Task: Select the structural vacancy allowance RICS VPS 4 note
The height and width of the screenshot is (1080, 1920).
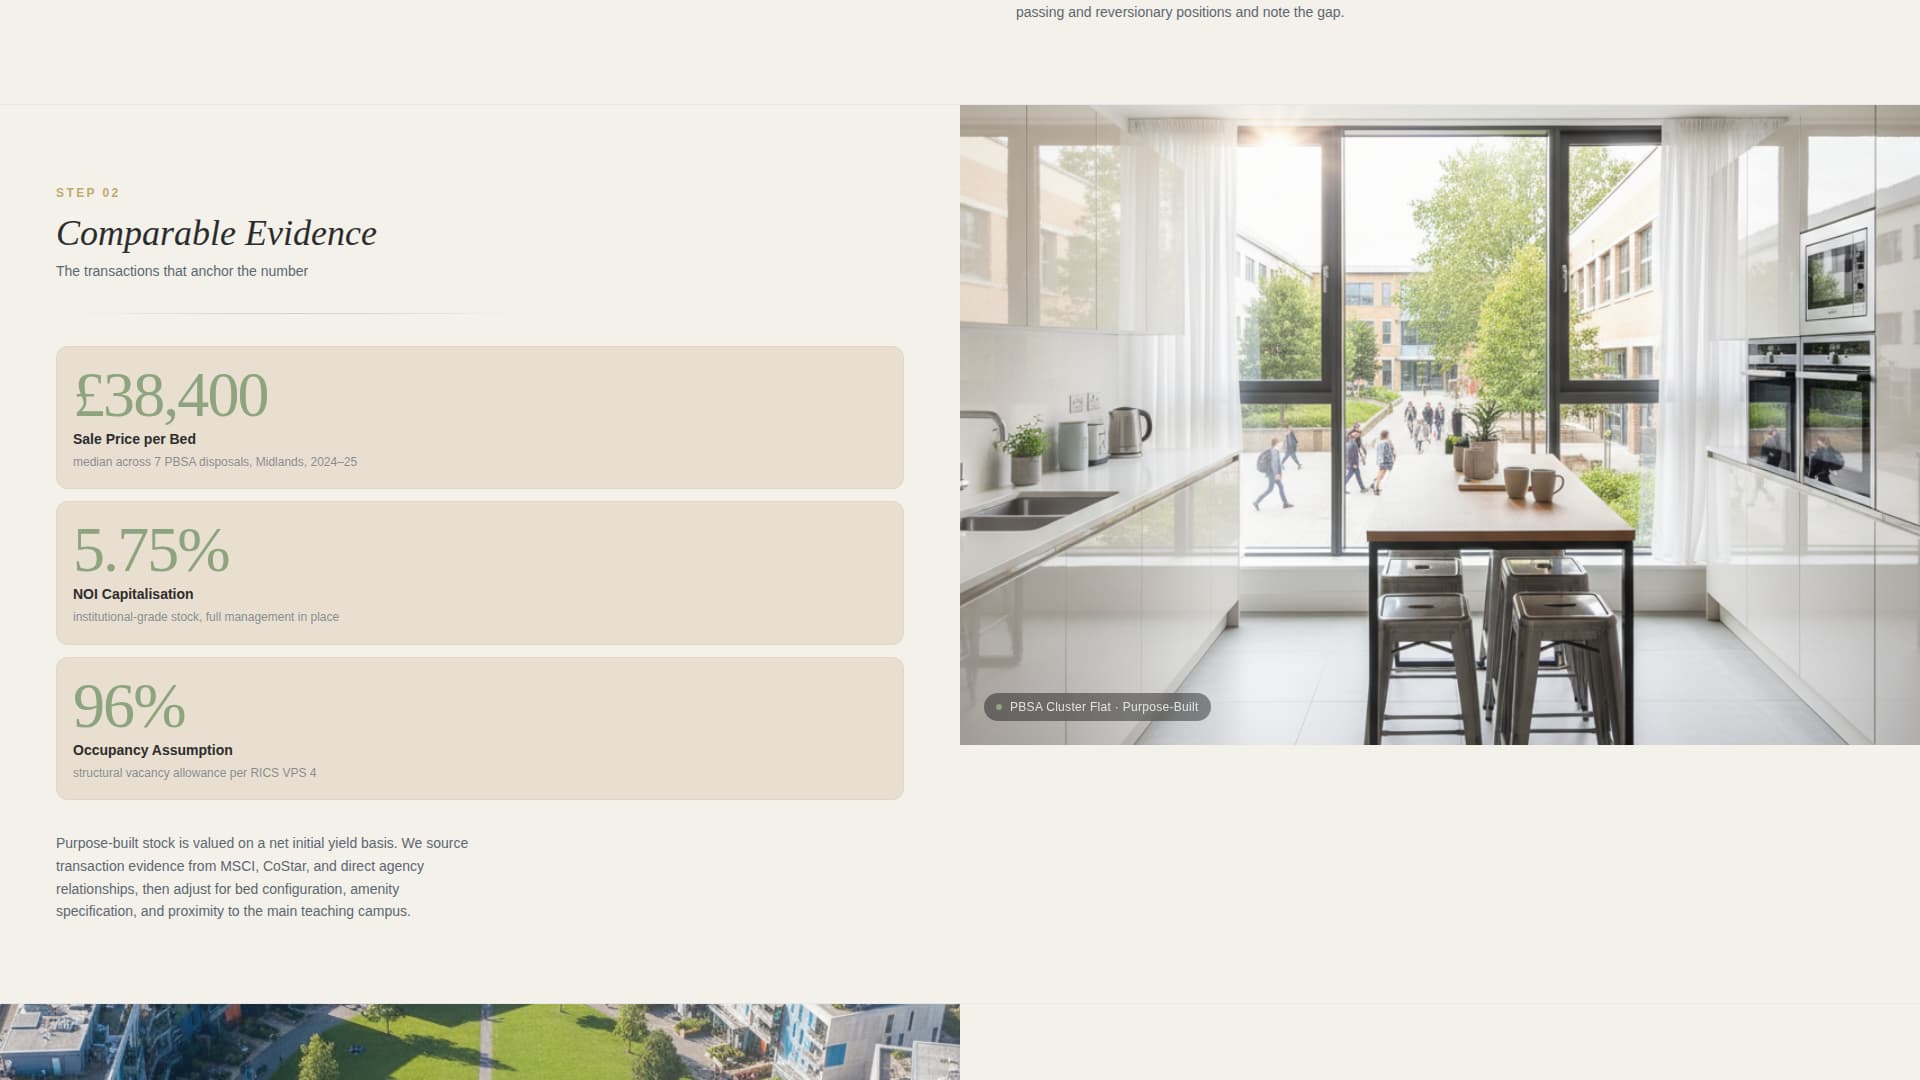Action: click(x=194, y=772)
